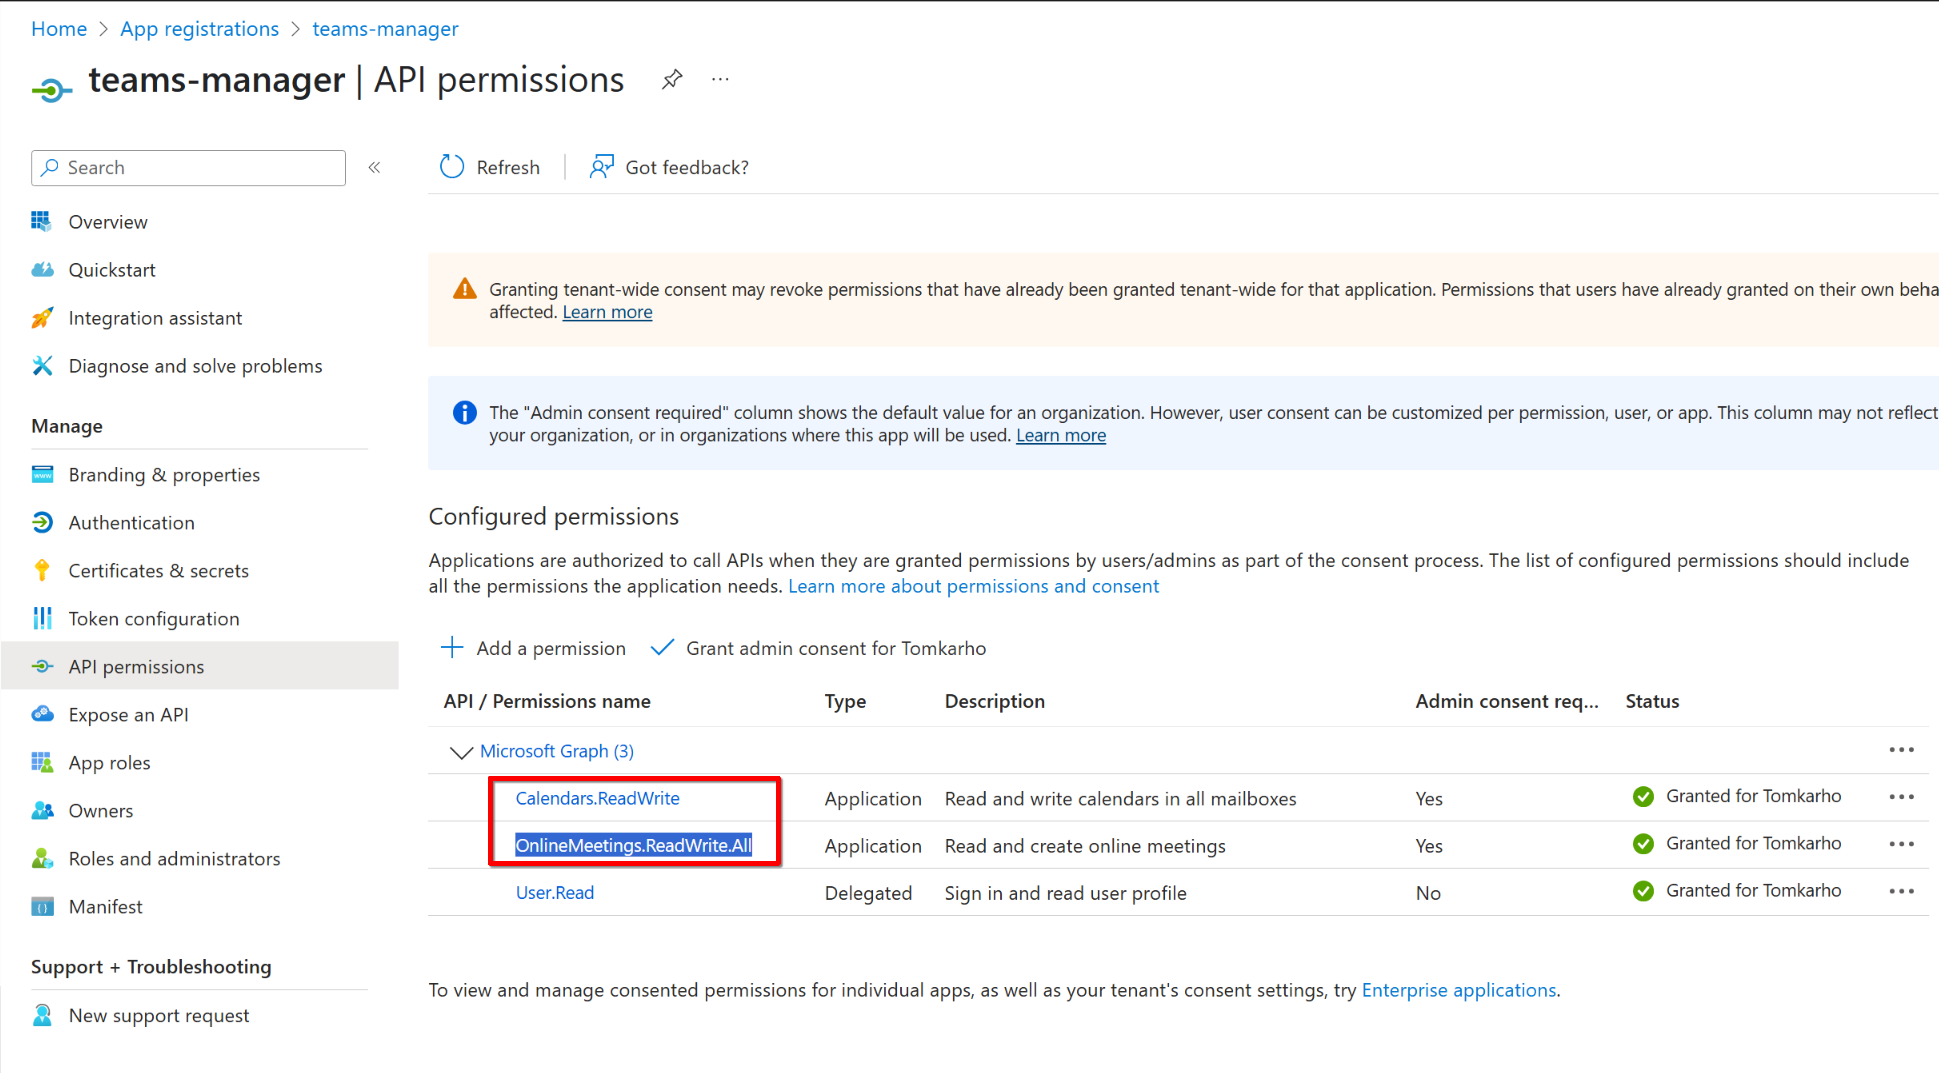The width and height of the screenshot is (1939, 1073).
Task: Open more options for OnlineMeetings.ReadWrite.All row
Action: tap(1901, 844)
